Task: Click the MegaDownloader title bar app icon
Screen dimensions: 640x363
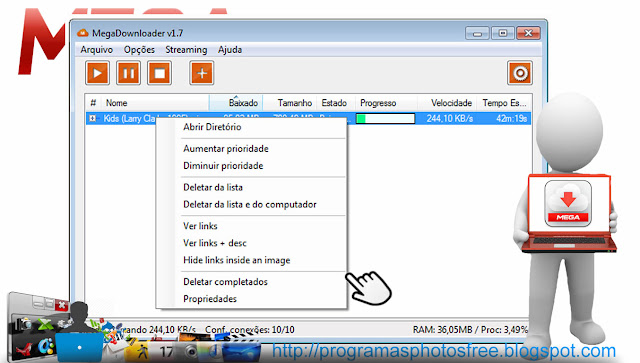Action: click(83, 33)
